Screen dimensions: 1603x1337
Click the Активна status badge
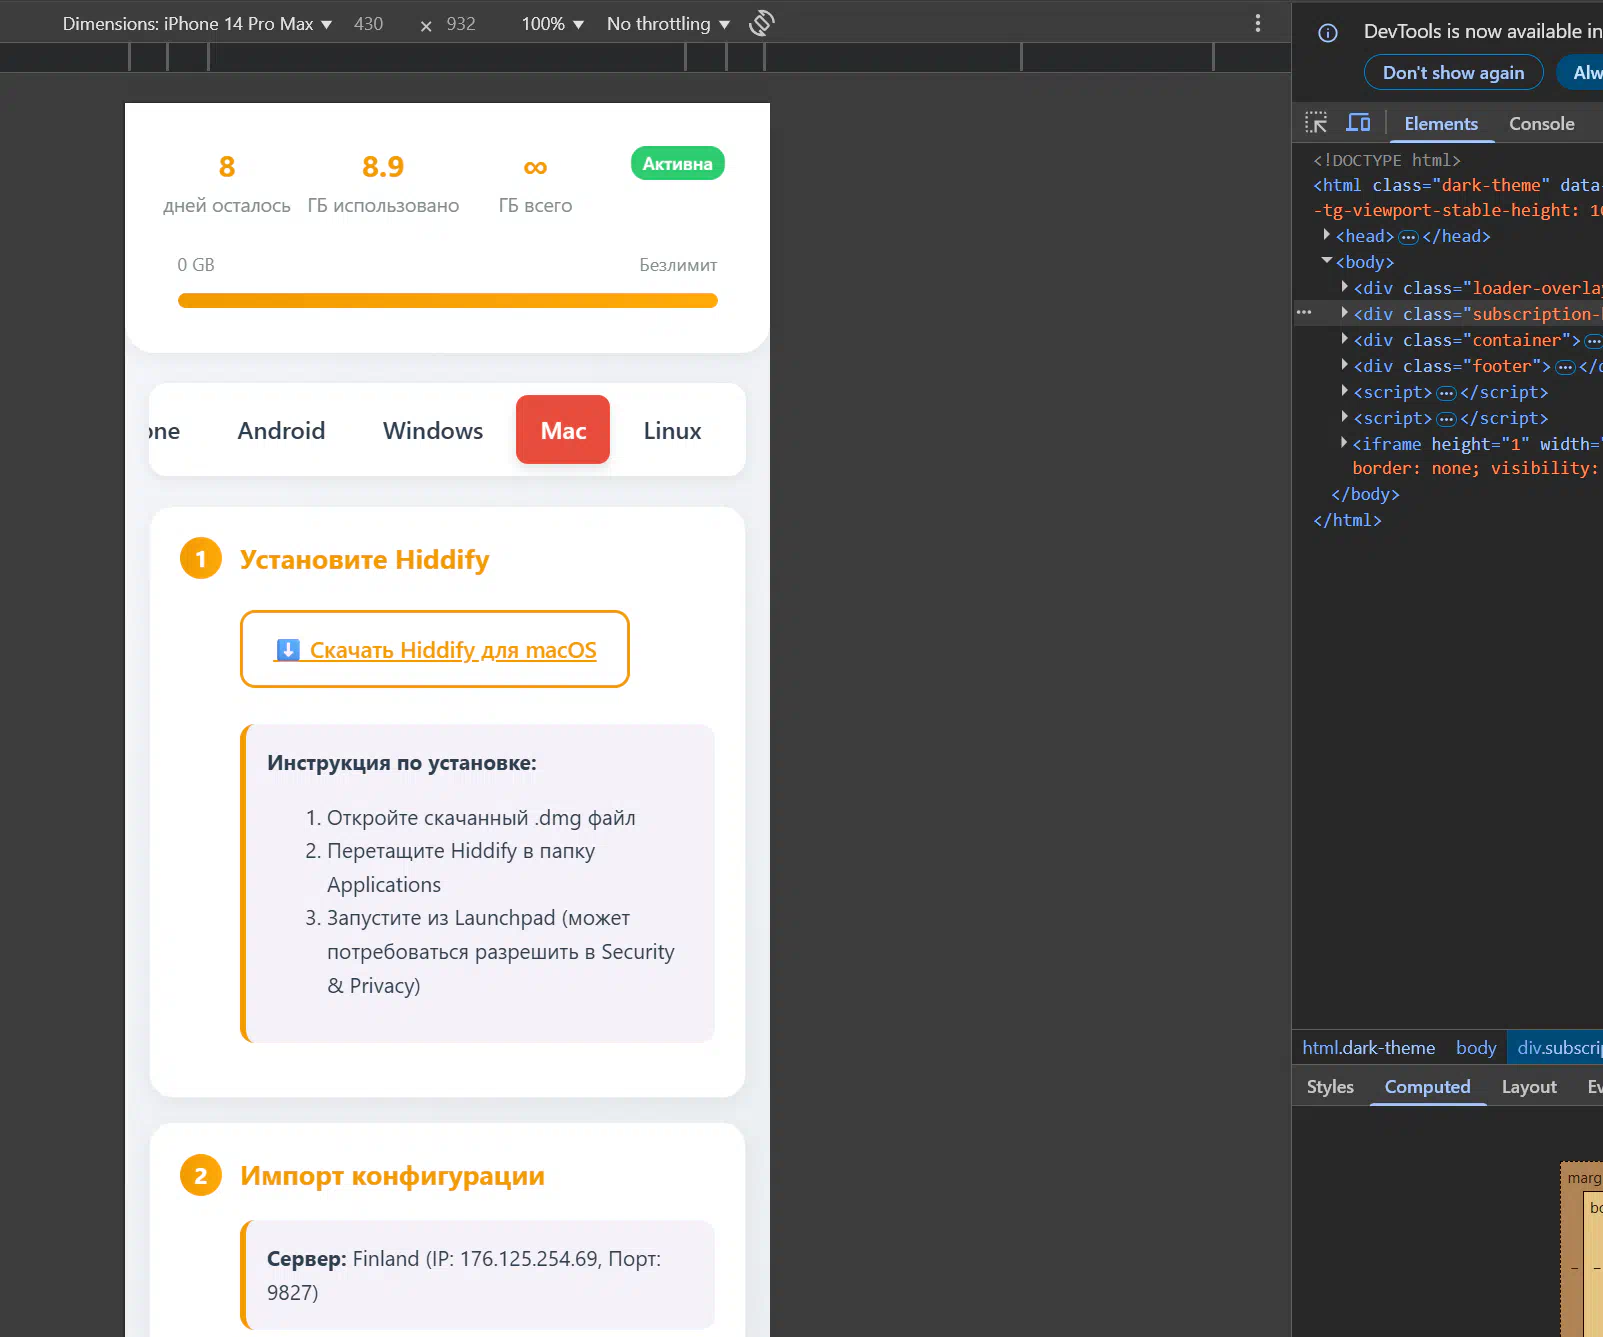pos(677,163)
